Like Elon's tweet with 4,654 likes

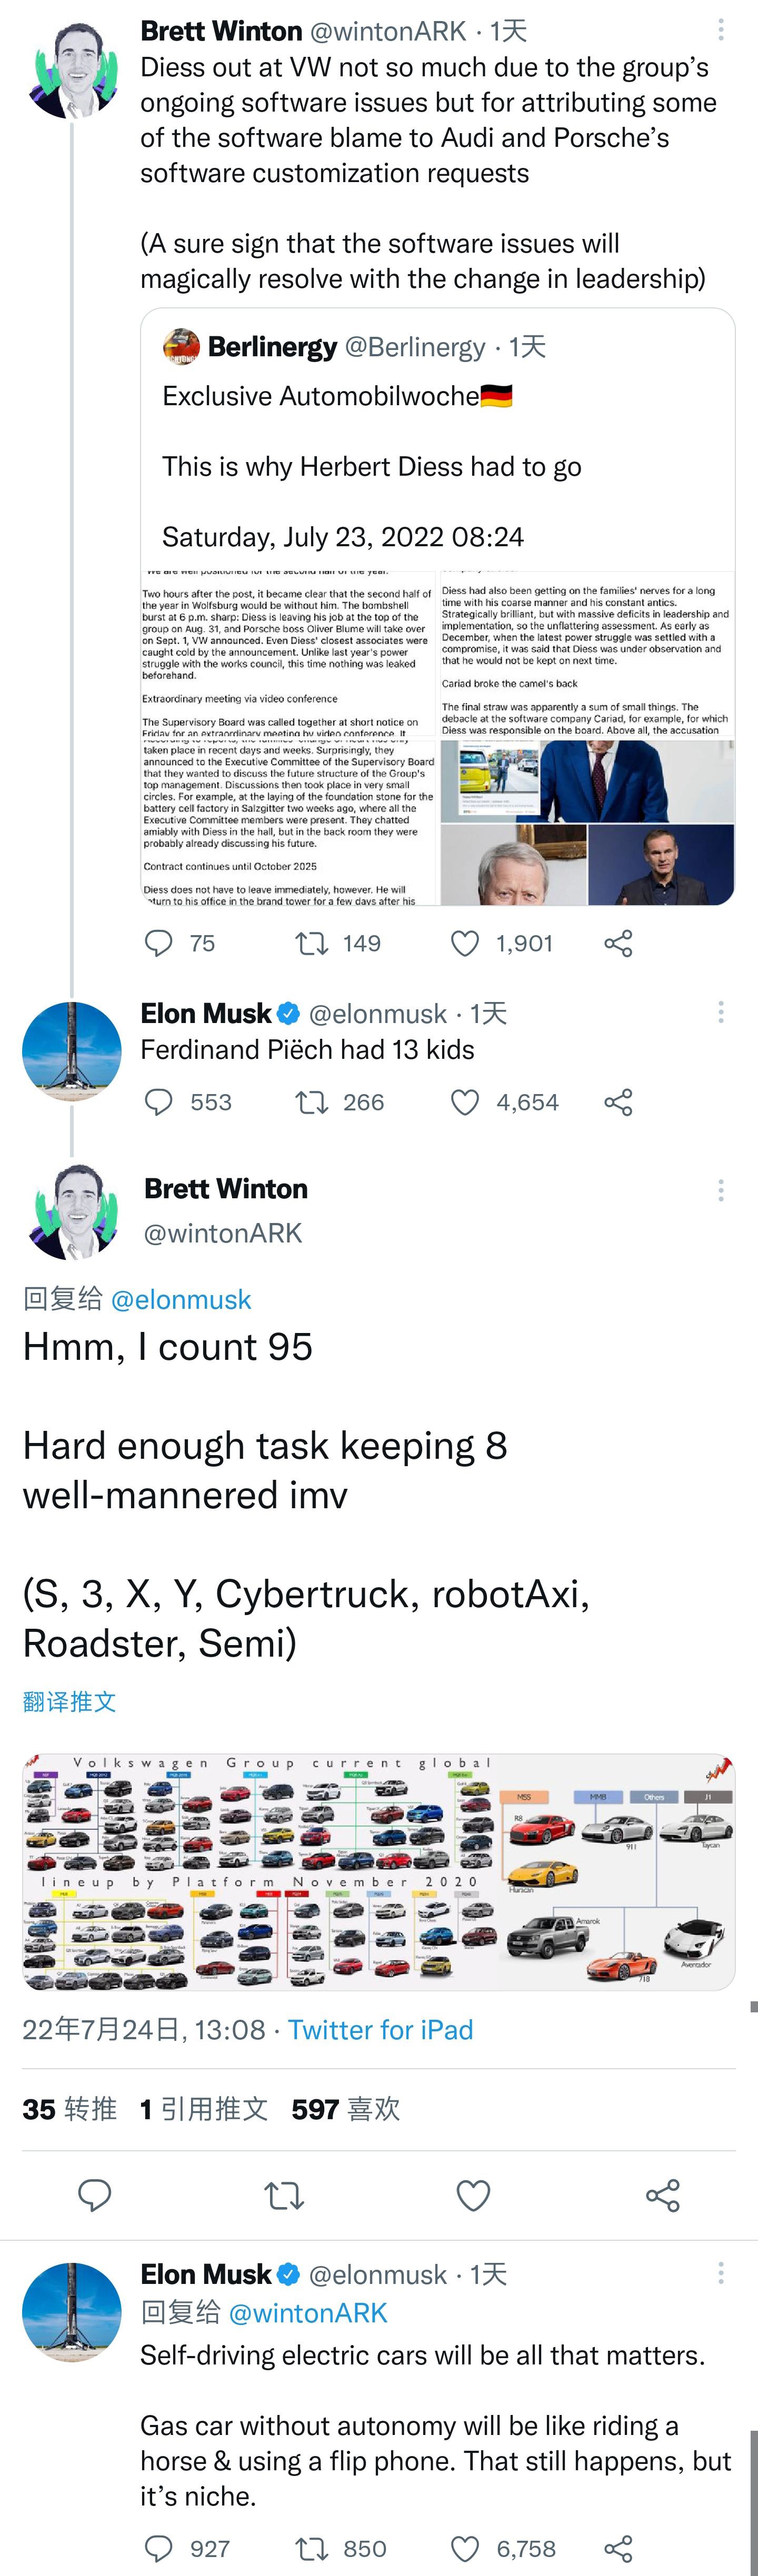click(465, 1102)
